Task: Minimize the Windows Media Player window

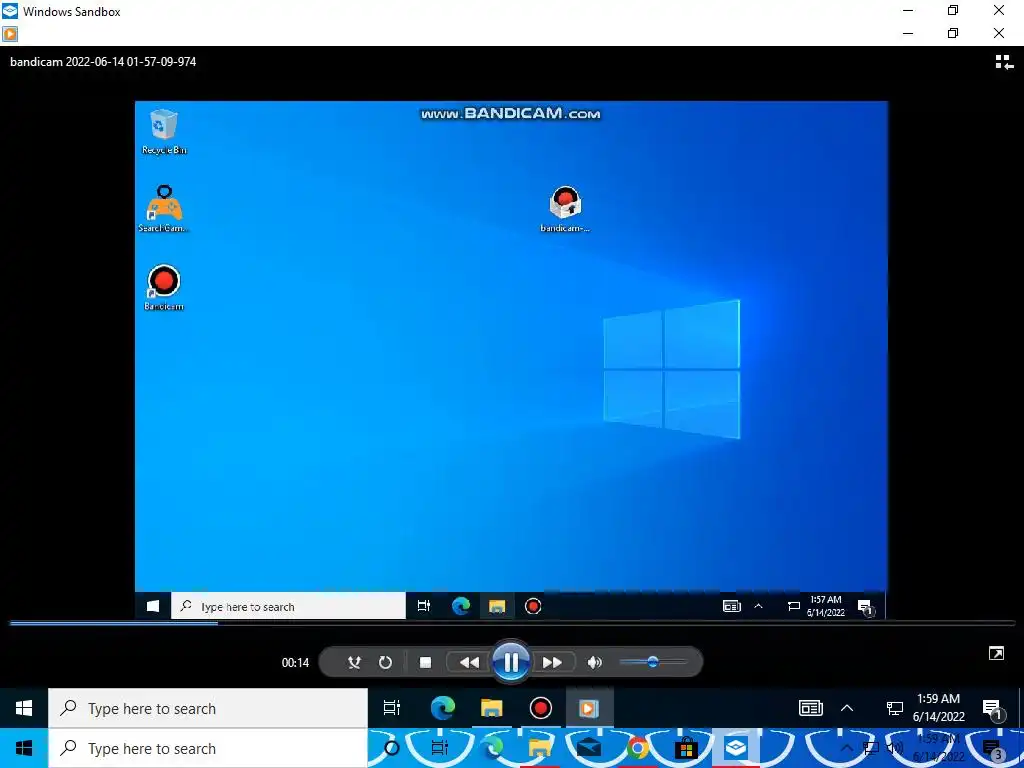Action: click(x=908, y=33)
